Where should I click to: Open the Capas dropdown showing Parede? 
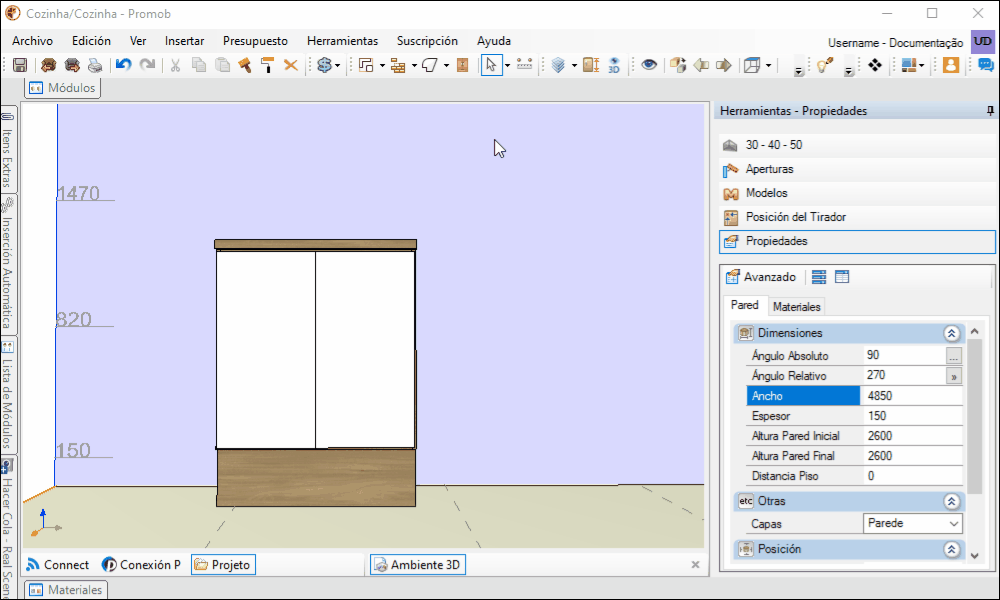(913, 523)
